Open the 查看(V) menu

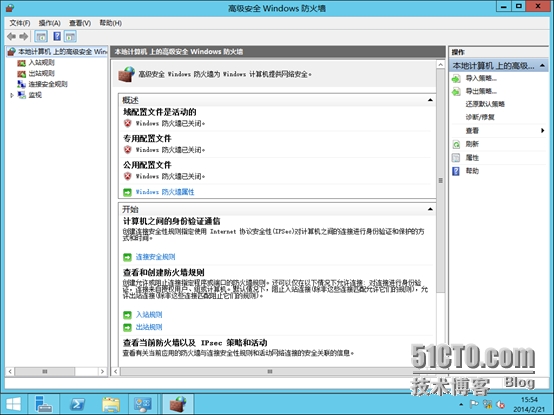(x=80, y=23)
